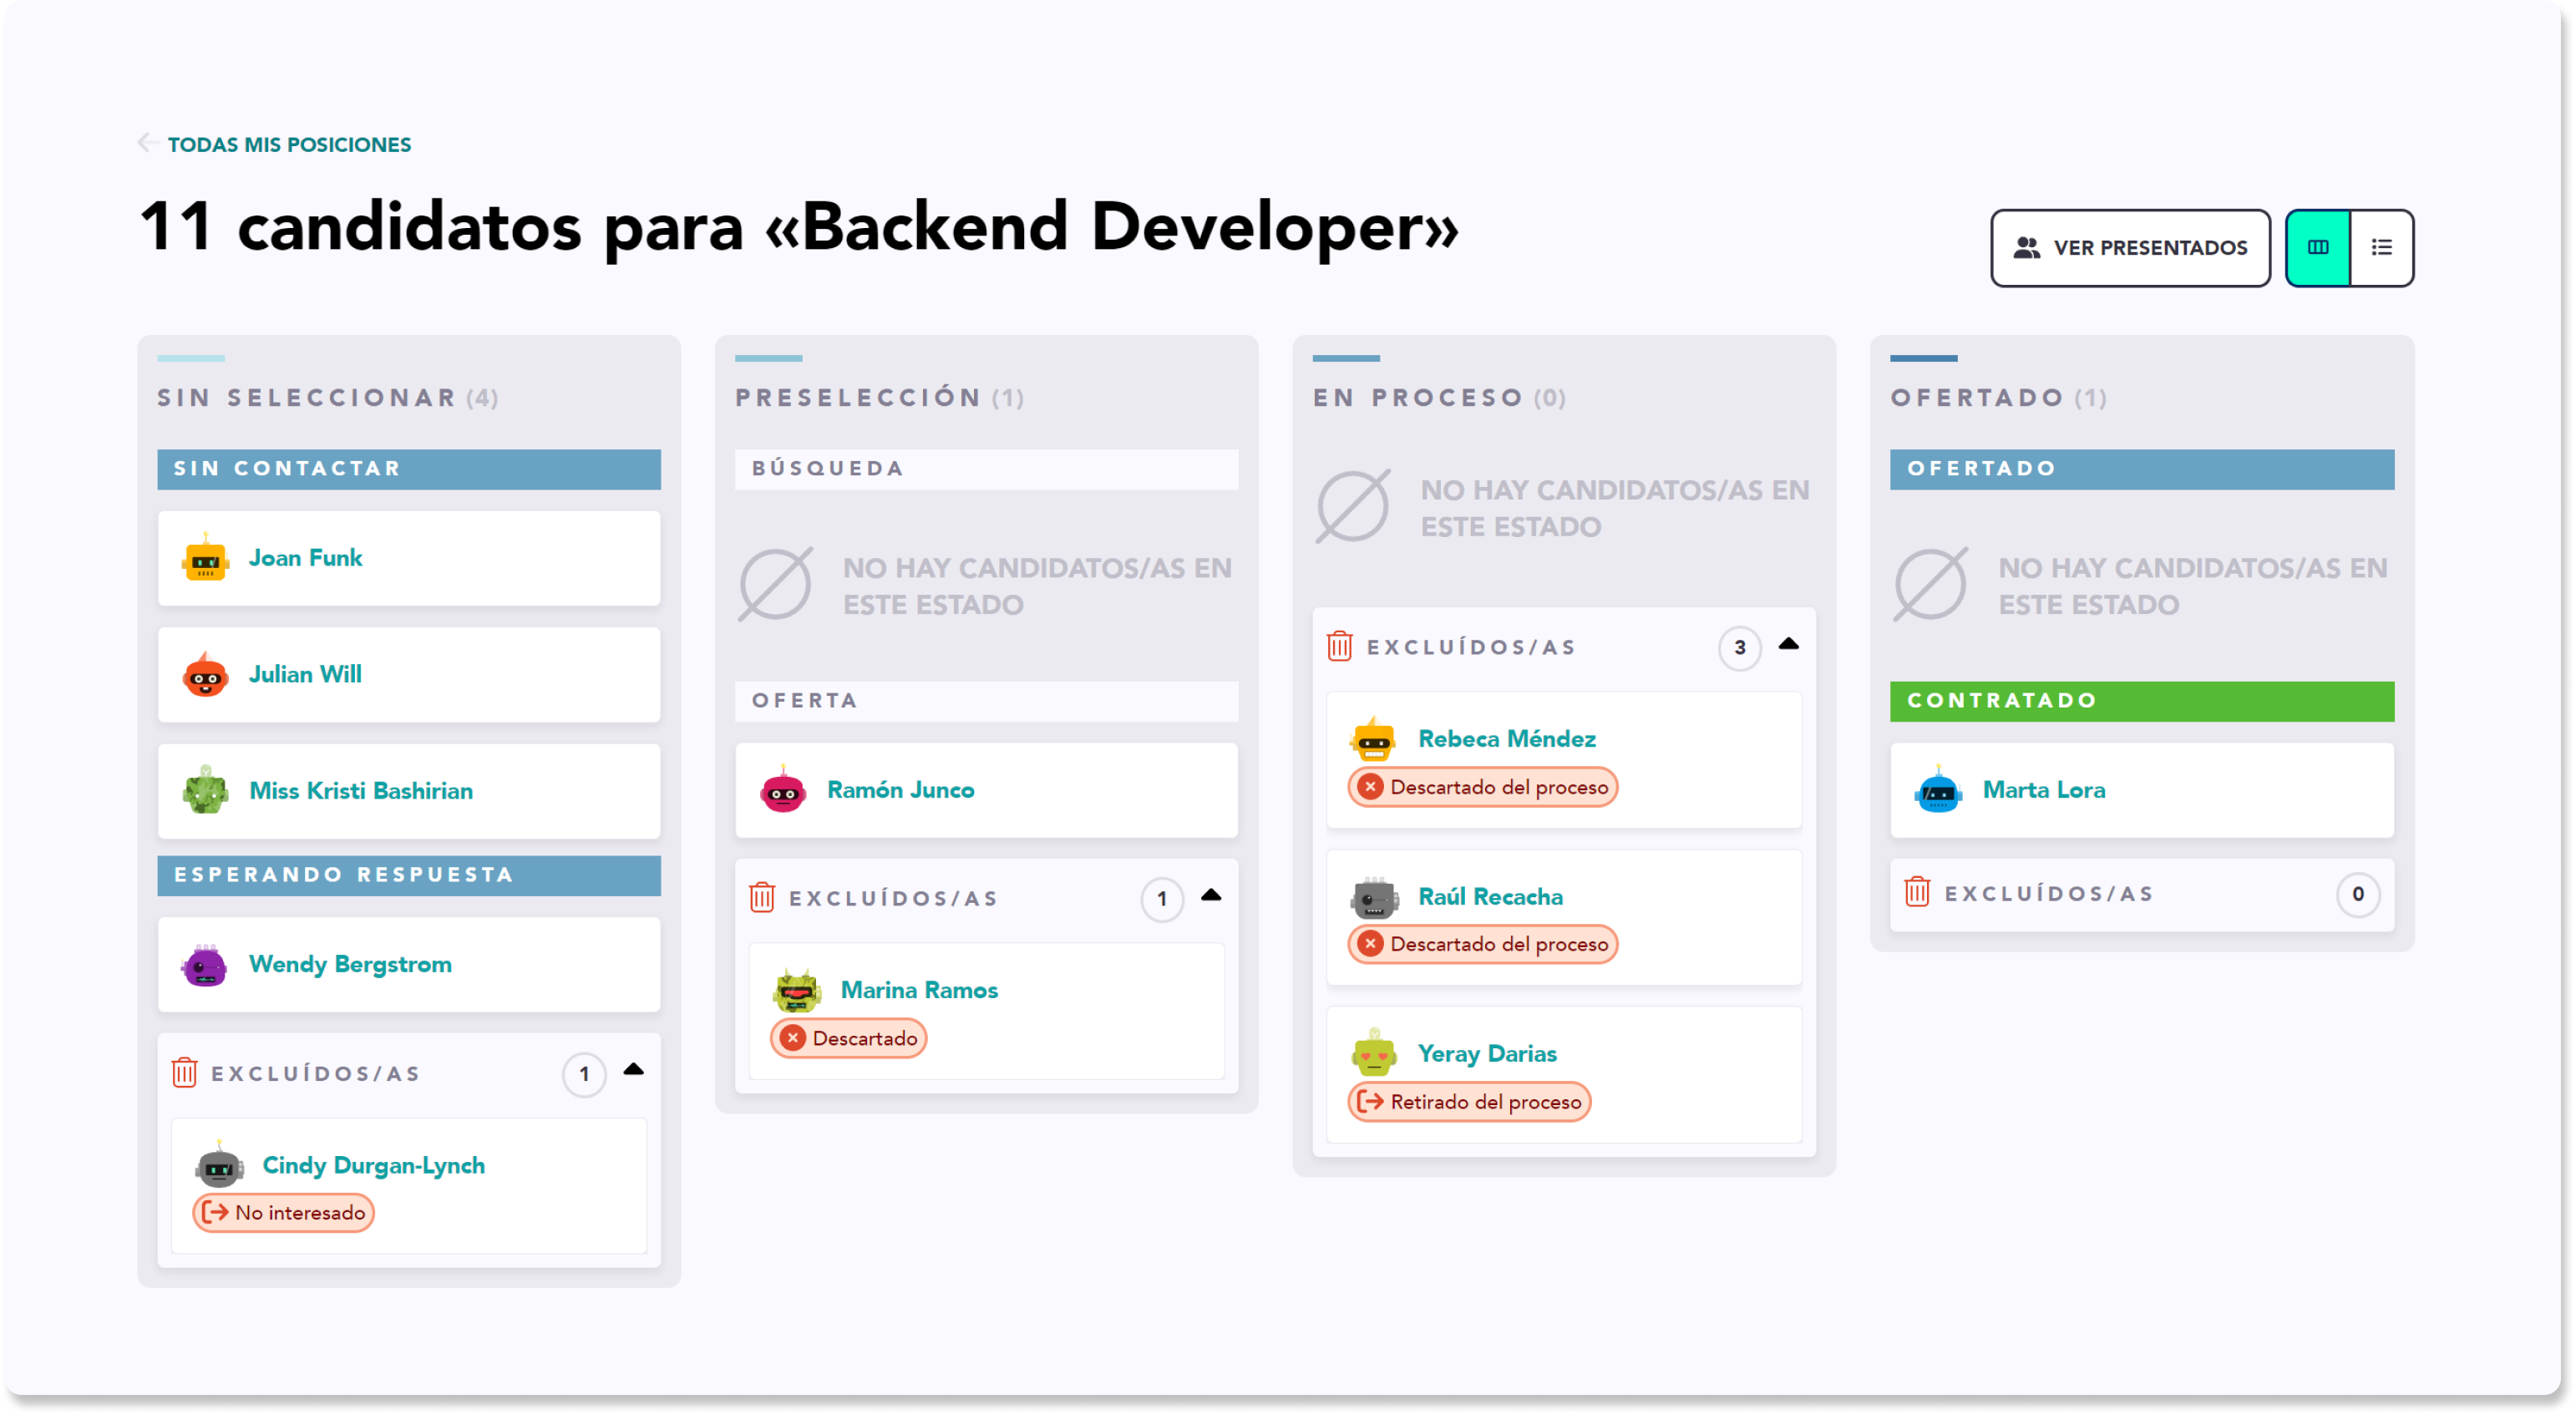2576x1415 pixels.
Task: Click Miss Kristi Bashirian's green avatar
Action: [205, 790]
